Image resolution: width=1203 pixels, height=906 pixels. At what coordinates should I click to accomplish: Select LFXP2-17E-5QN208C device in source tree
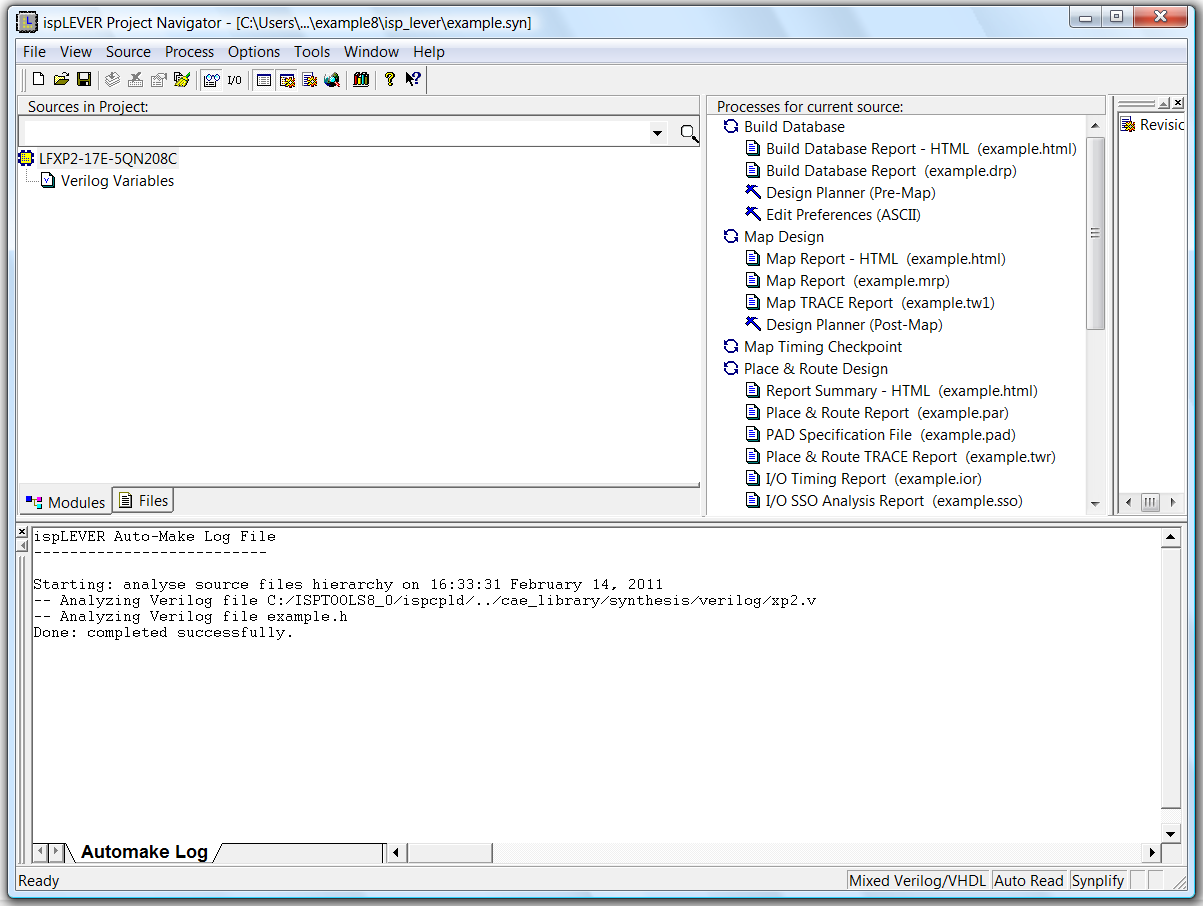click(x=108, y=158)
